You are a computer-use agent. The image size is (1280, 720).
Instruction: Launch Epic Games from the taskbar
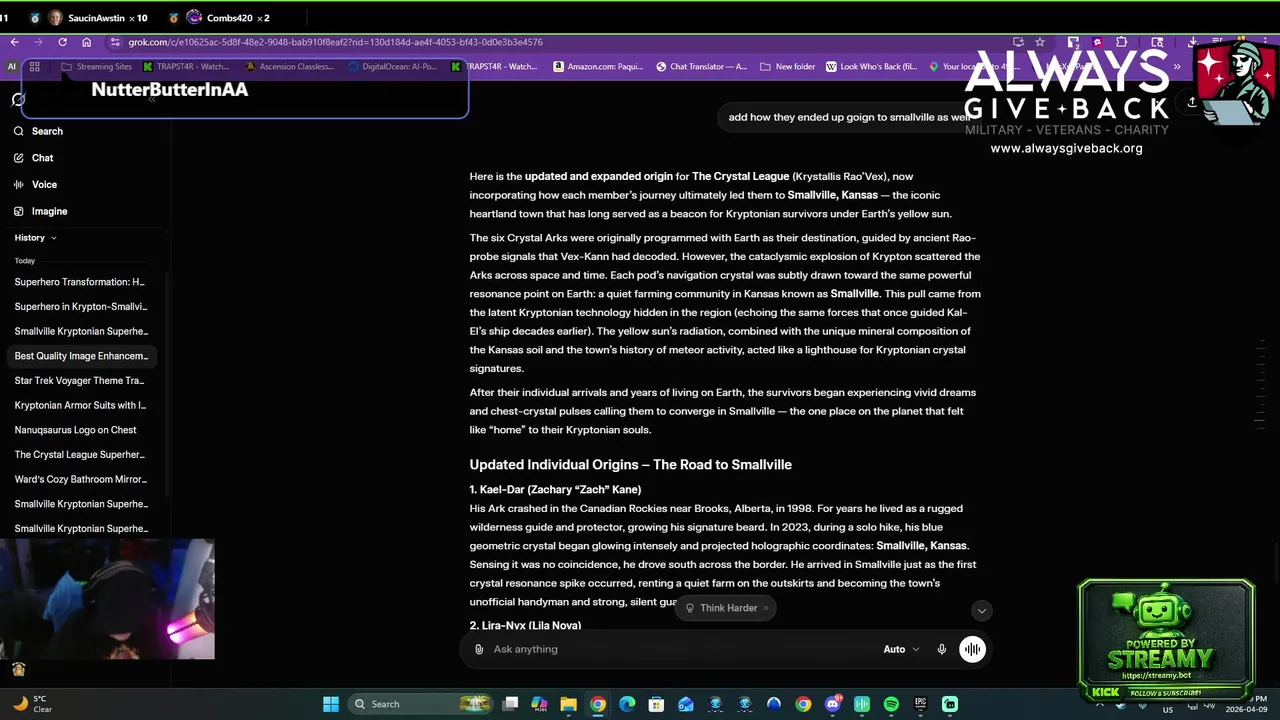[x=920, y=704]
